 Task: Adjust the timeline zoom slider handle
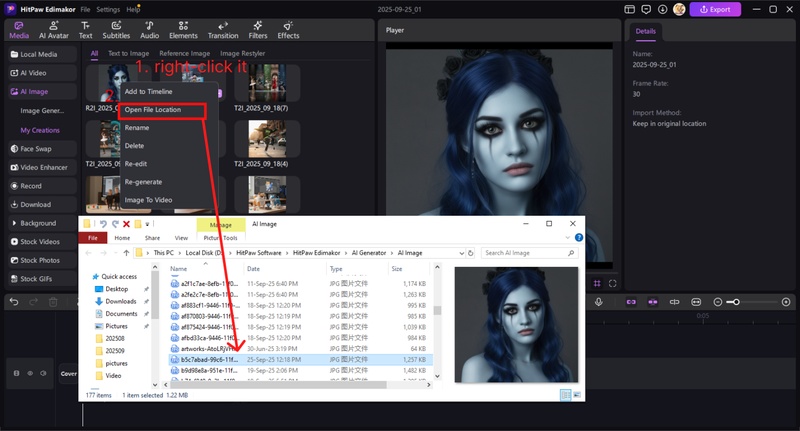[736, 302]
